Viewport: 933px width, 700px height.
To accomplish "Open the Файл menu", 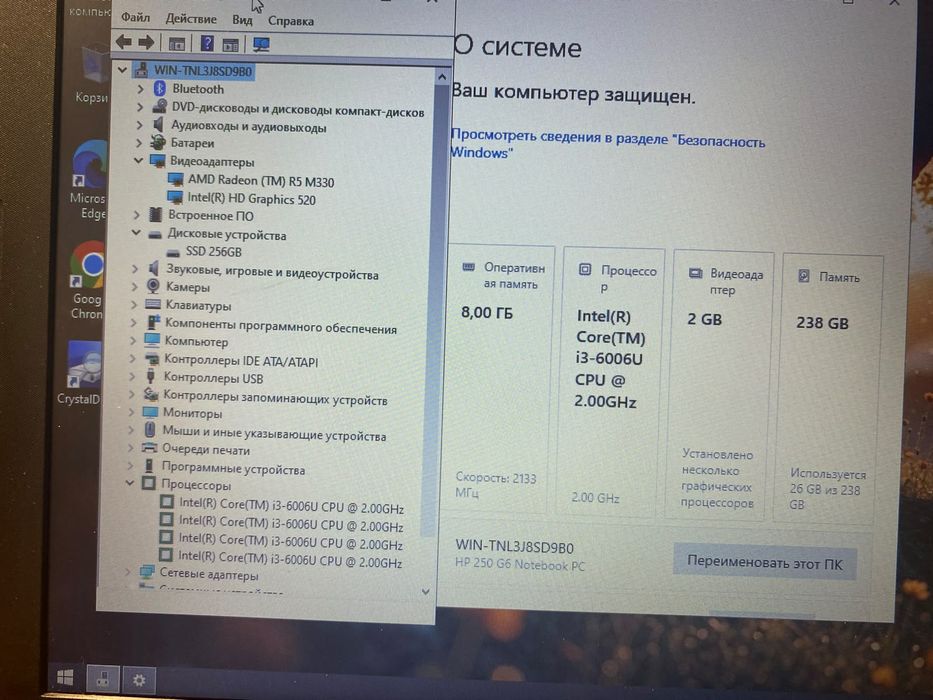I will pos(136,18).
